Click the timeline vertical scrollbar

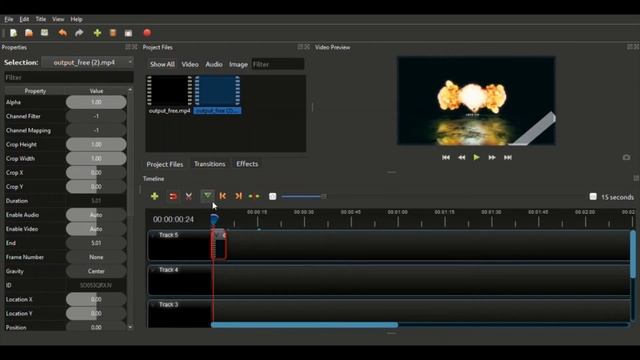point(633,254)
